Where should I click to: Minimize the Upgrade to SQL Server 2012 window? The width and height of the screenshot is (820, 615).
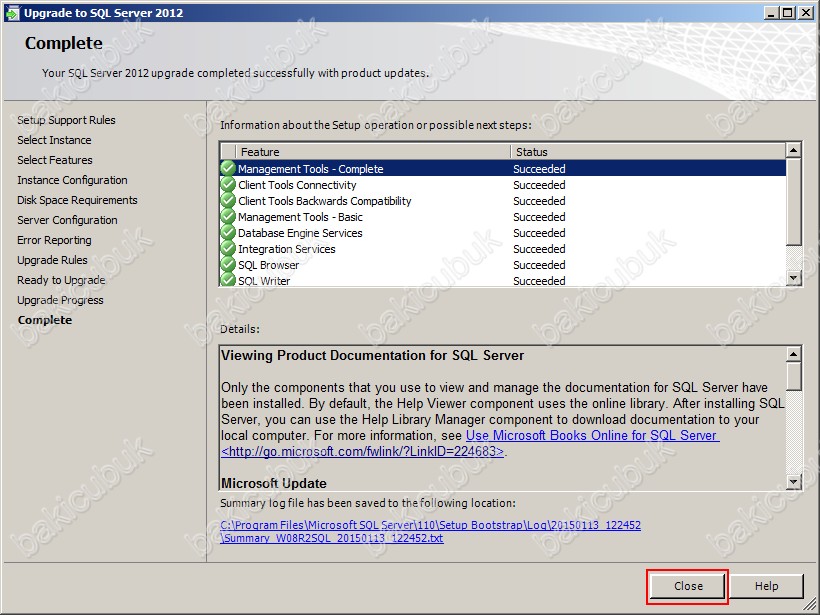771,13
